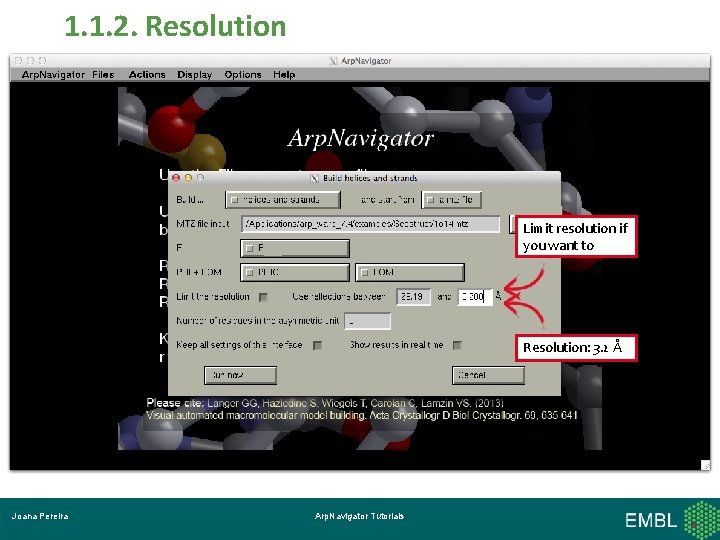Toggle the Limit the resolution checkbox
The width and height of the screenshot is (720, 540).
pos(263,297)
